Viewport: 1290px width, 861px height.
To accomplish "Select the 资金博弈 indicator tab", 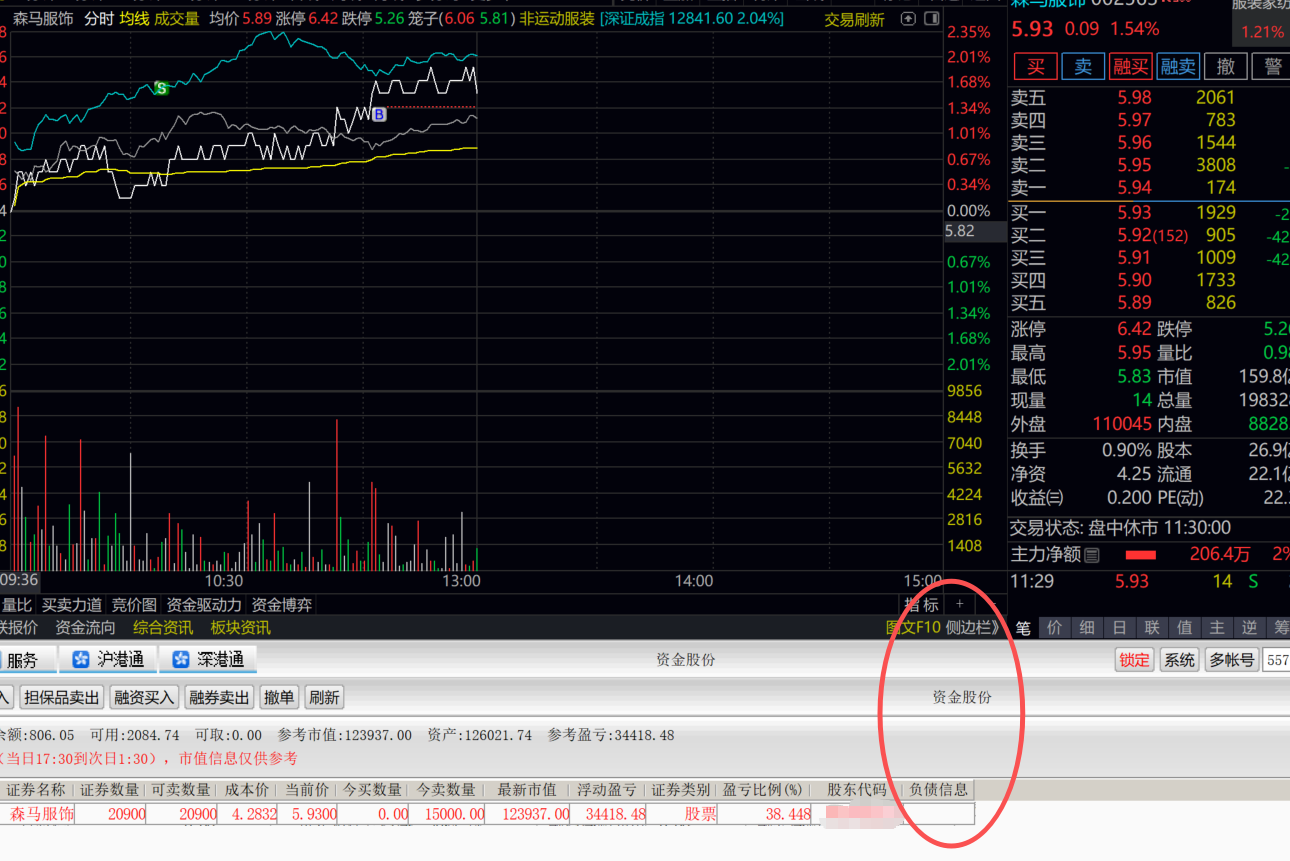I will click(281, 604).
